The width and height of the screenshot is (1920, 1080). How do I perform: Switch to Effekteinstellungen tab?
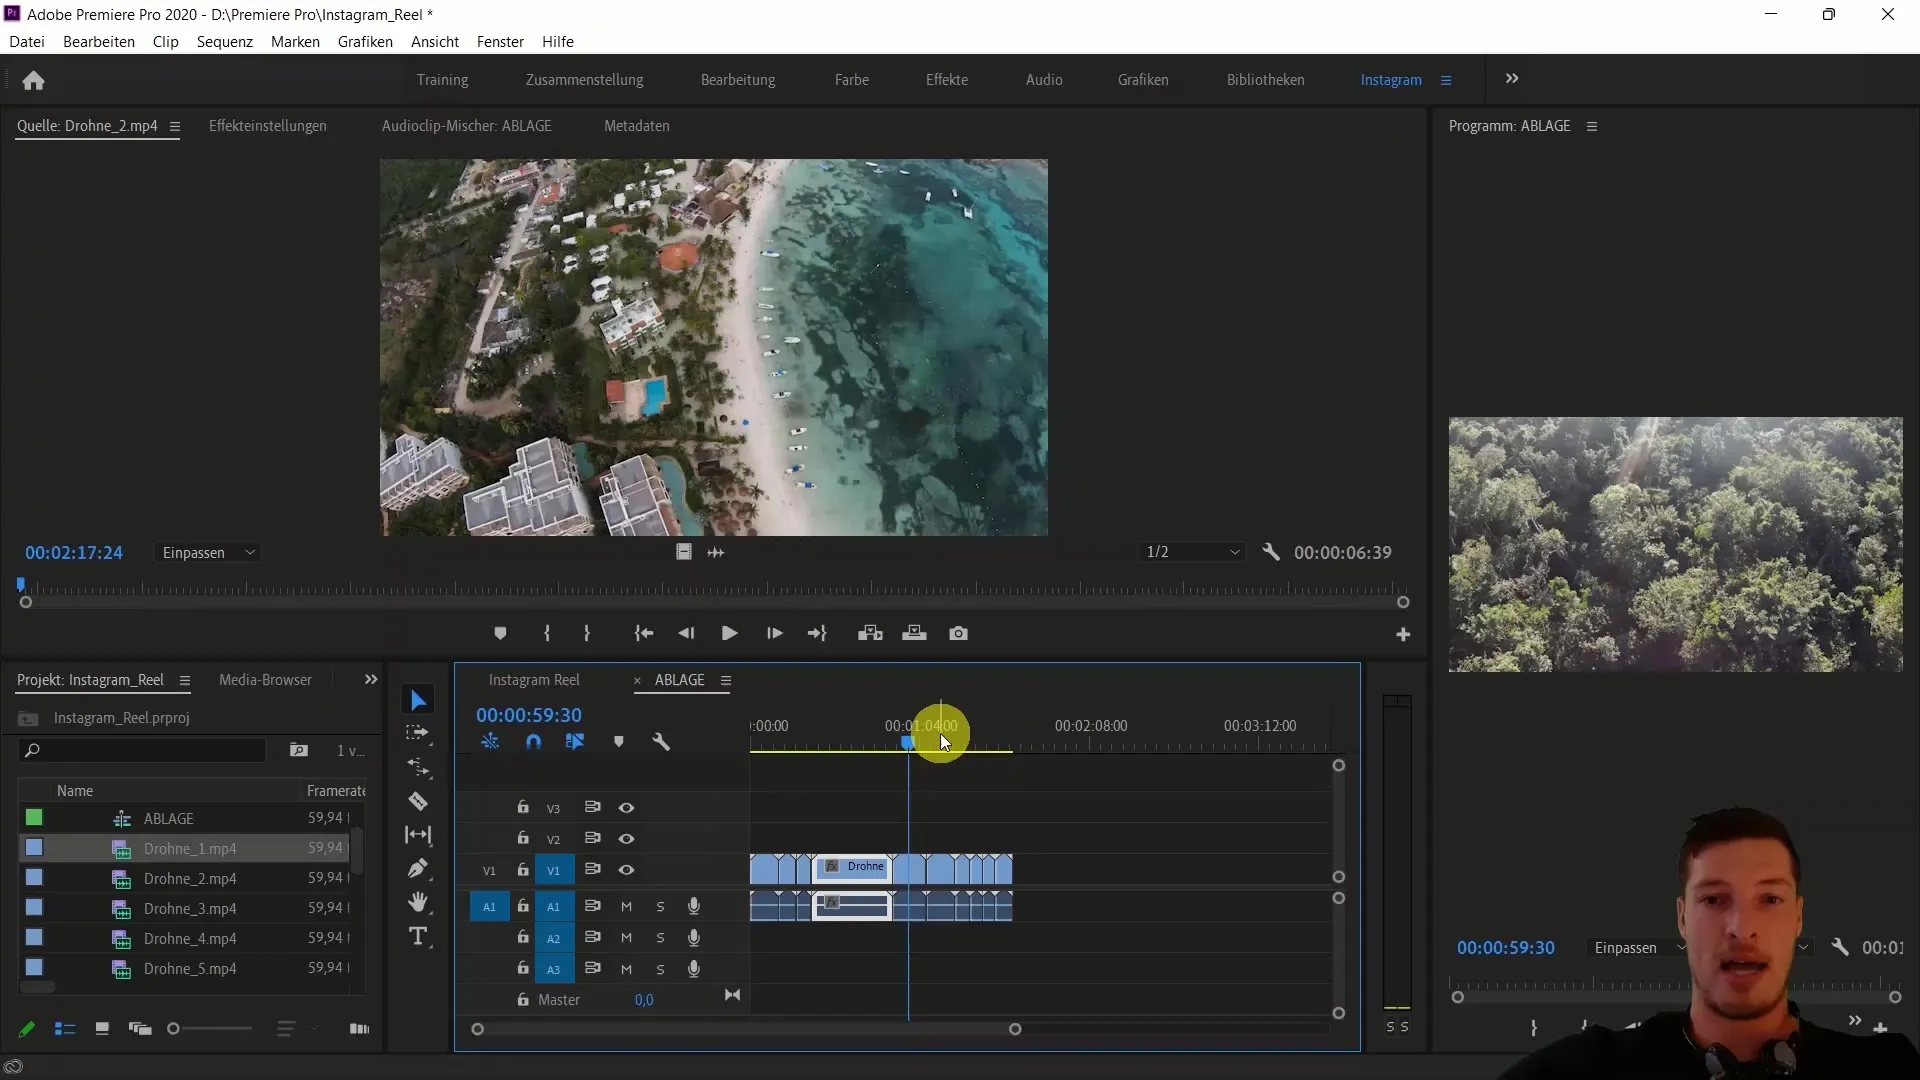pyautogui.click(x=268, y=126)
